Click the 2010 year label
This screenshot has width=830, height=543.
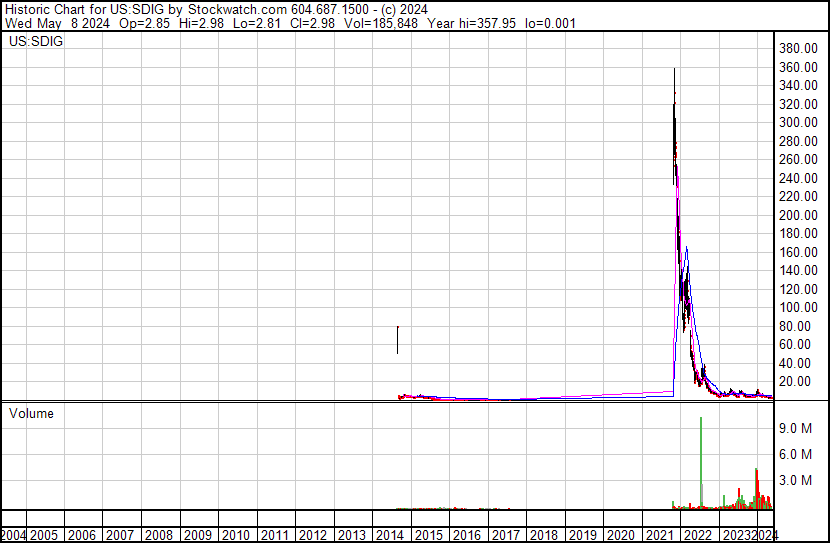[x=236, y=535]
